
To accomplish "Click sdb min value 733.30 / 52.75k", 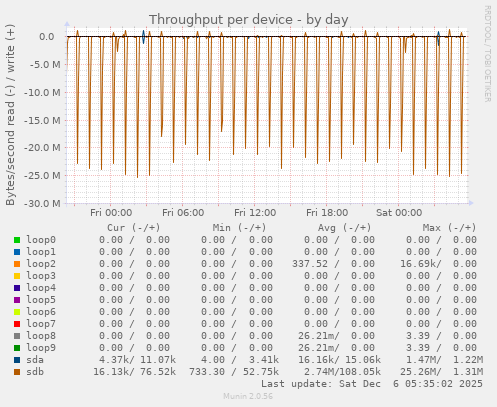I will tap(234, 372).
